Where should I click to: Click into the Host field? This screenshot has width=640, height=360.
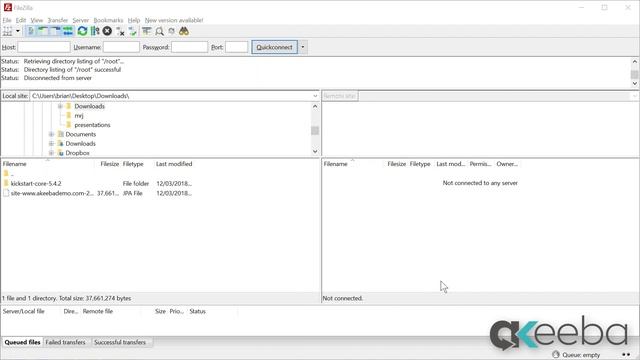(44, 47)
